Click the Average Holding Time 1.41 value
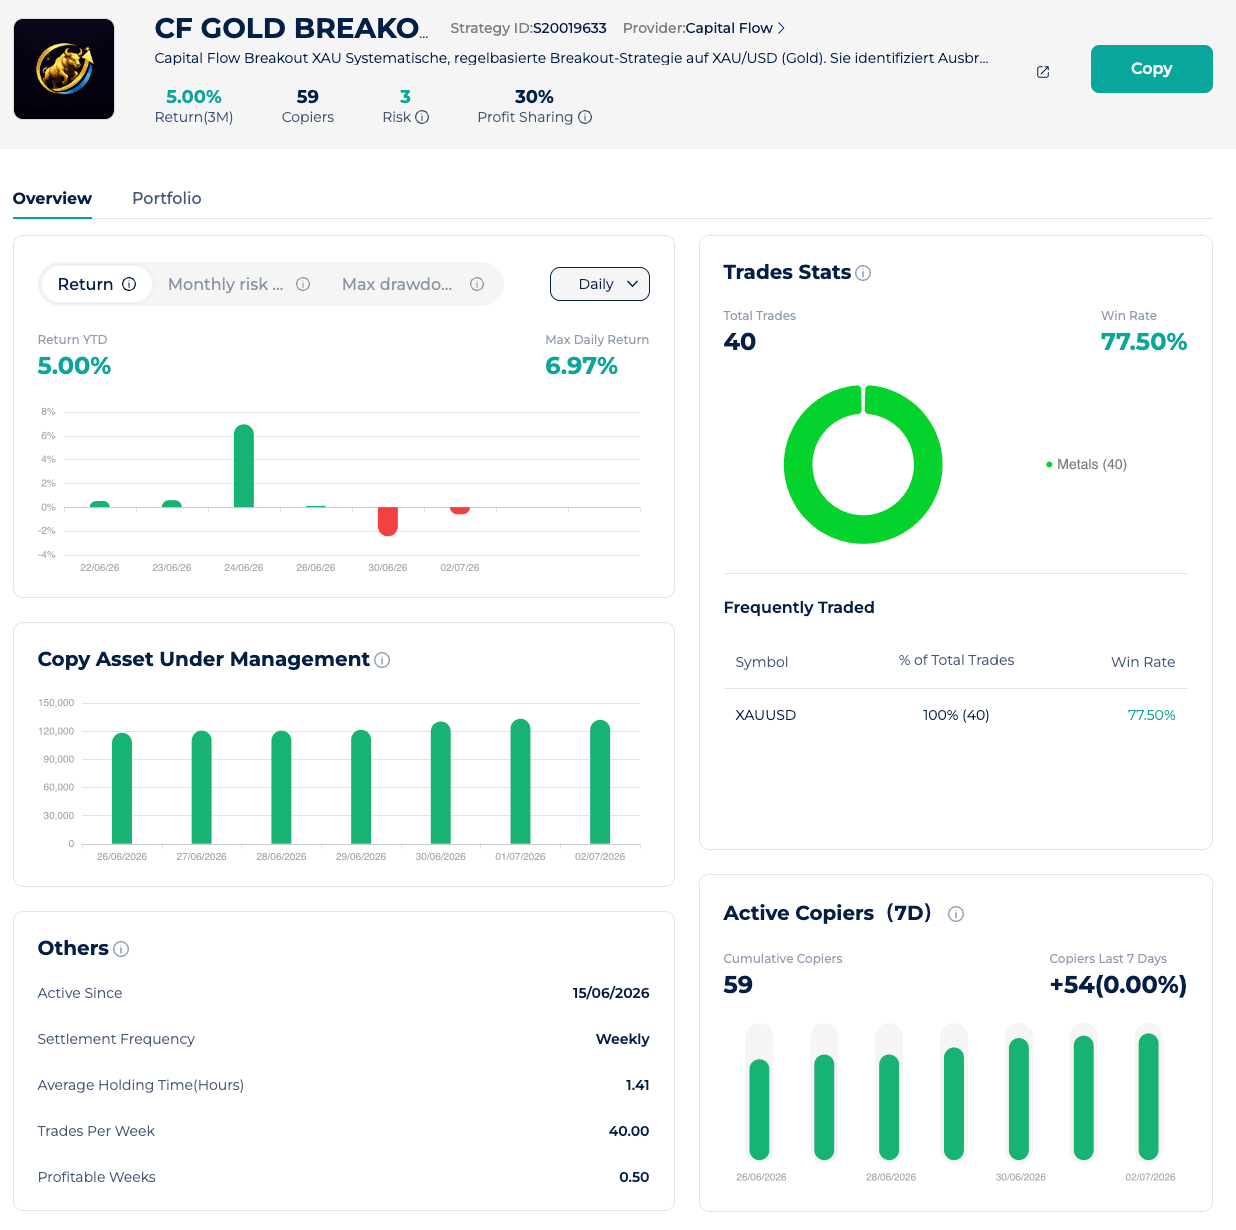The width and height of the screenshot is (1236, 1230). [x=638, y=1085]
